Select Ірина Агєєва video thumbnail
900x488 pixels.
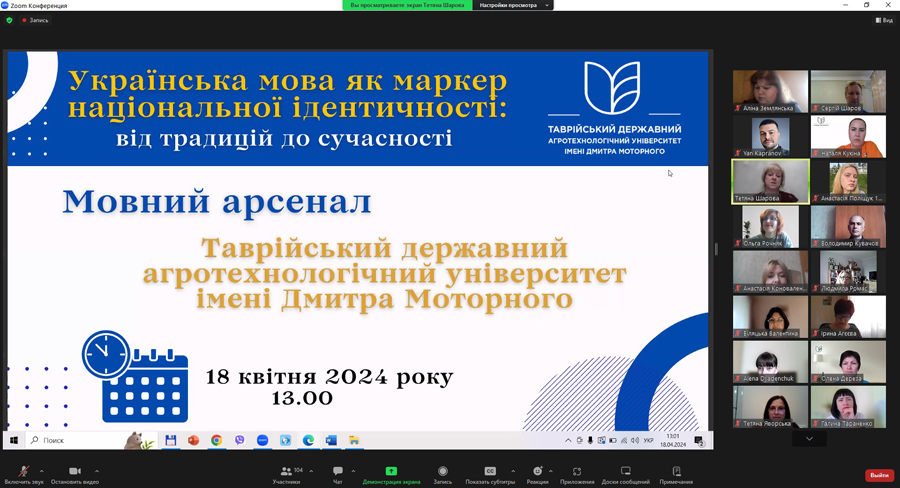848,317
